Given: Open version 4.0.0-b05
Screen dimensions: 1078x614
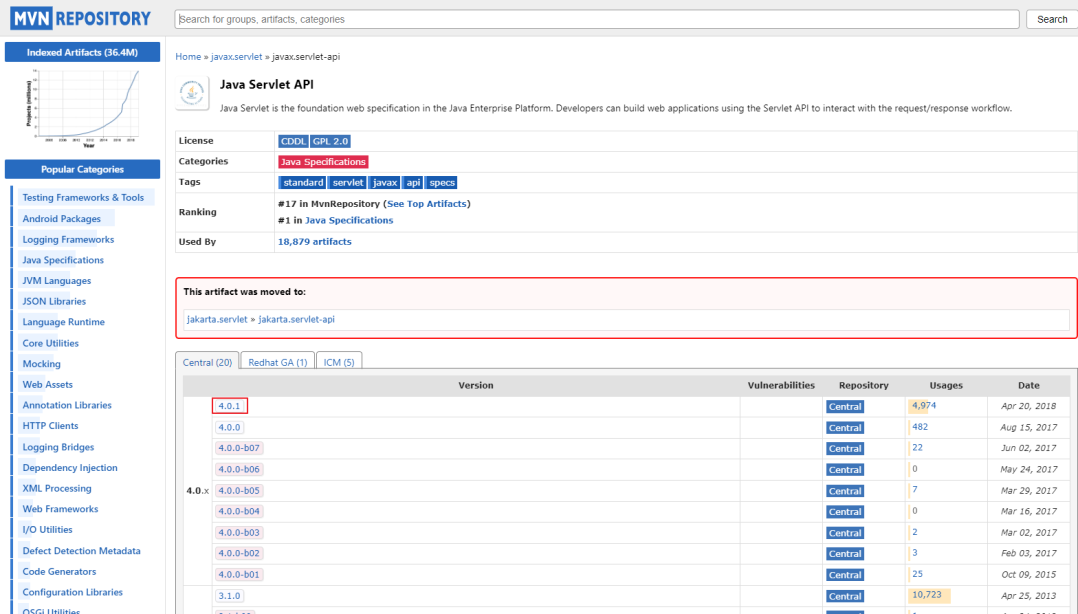Looking at the screenshot, I should [x=239, y=490].
